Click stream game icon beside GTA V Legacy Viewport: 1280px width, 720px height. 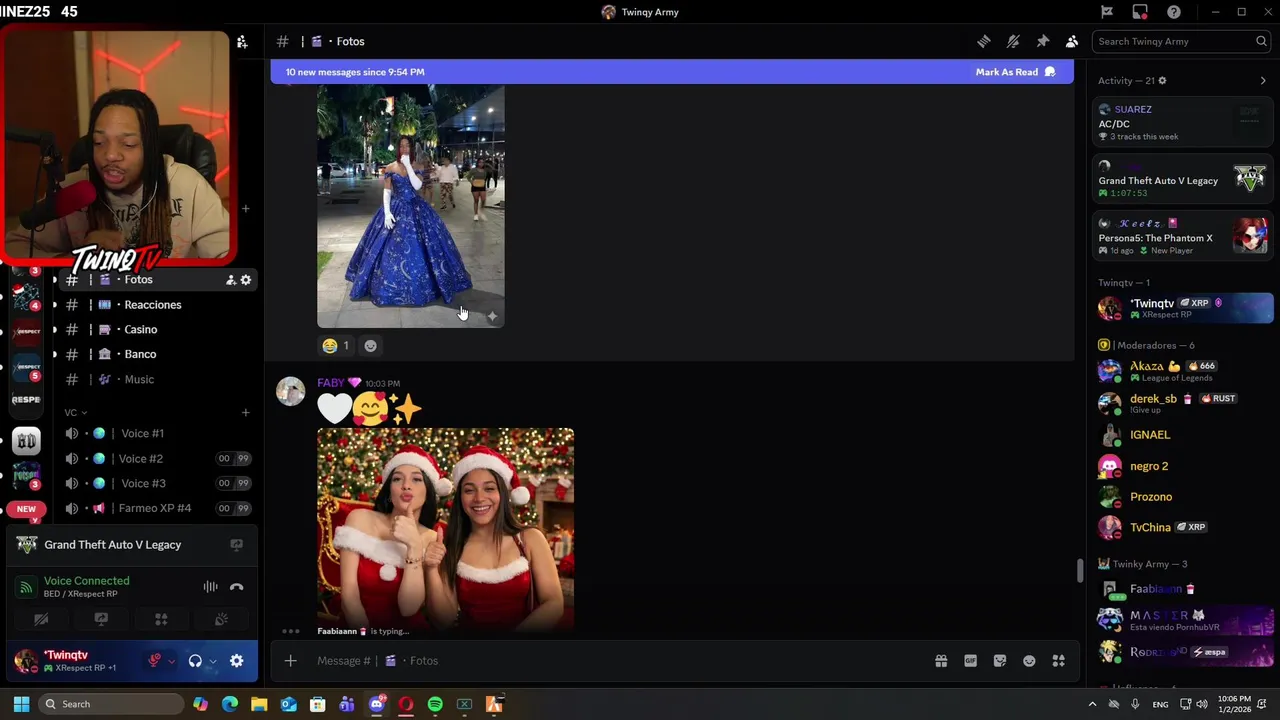pyautogui.click(x=237, y=545)
